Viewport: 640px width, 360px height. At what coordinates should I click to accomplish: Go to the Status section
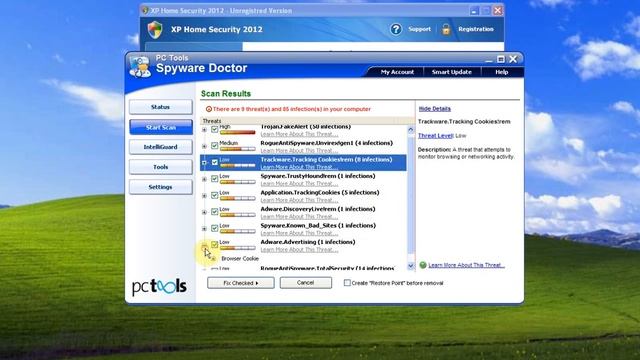(x=161, y=107)
